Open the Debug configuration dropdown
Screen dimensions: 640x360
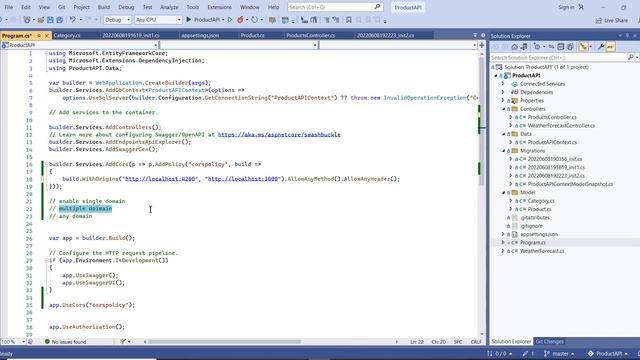[x=117, y=20]
